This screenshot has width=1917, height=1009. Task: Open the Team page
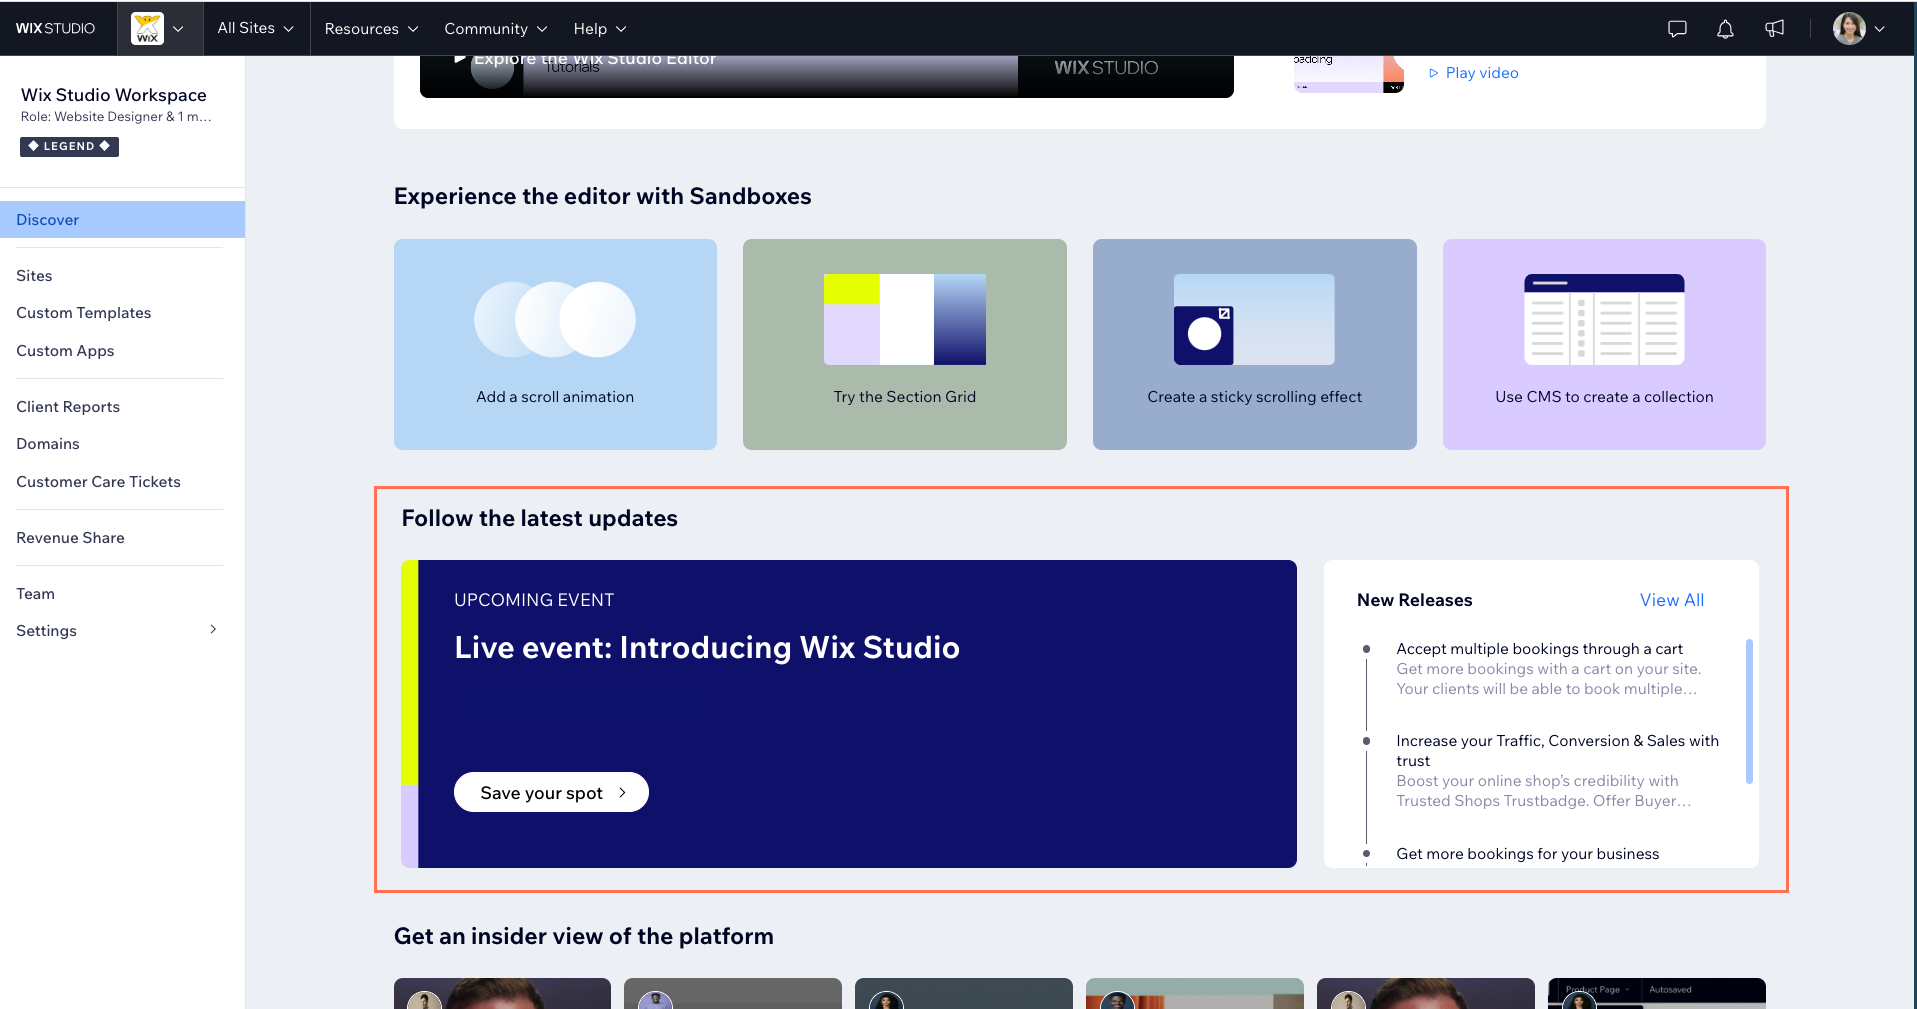click(x=35, y=594)
